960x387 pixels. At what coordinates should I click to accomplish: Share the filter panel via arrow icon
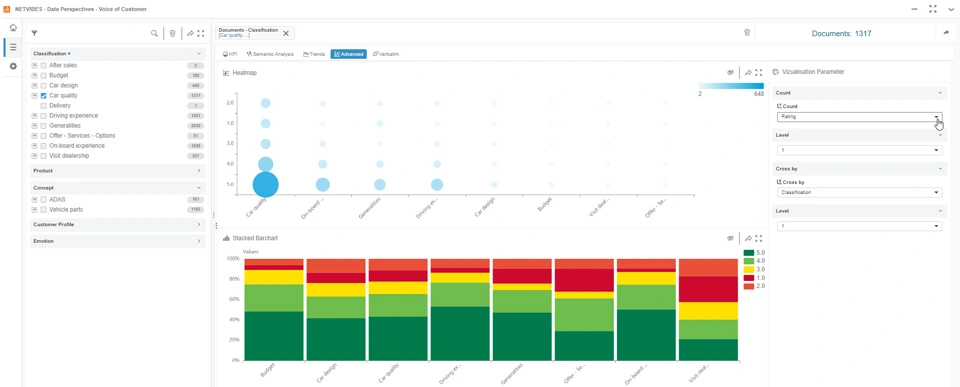190,34
